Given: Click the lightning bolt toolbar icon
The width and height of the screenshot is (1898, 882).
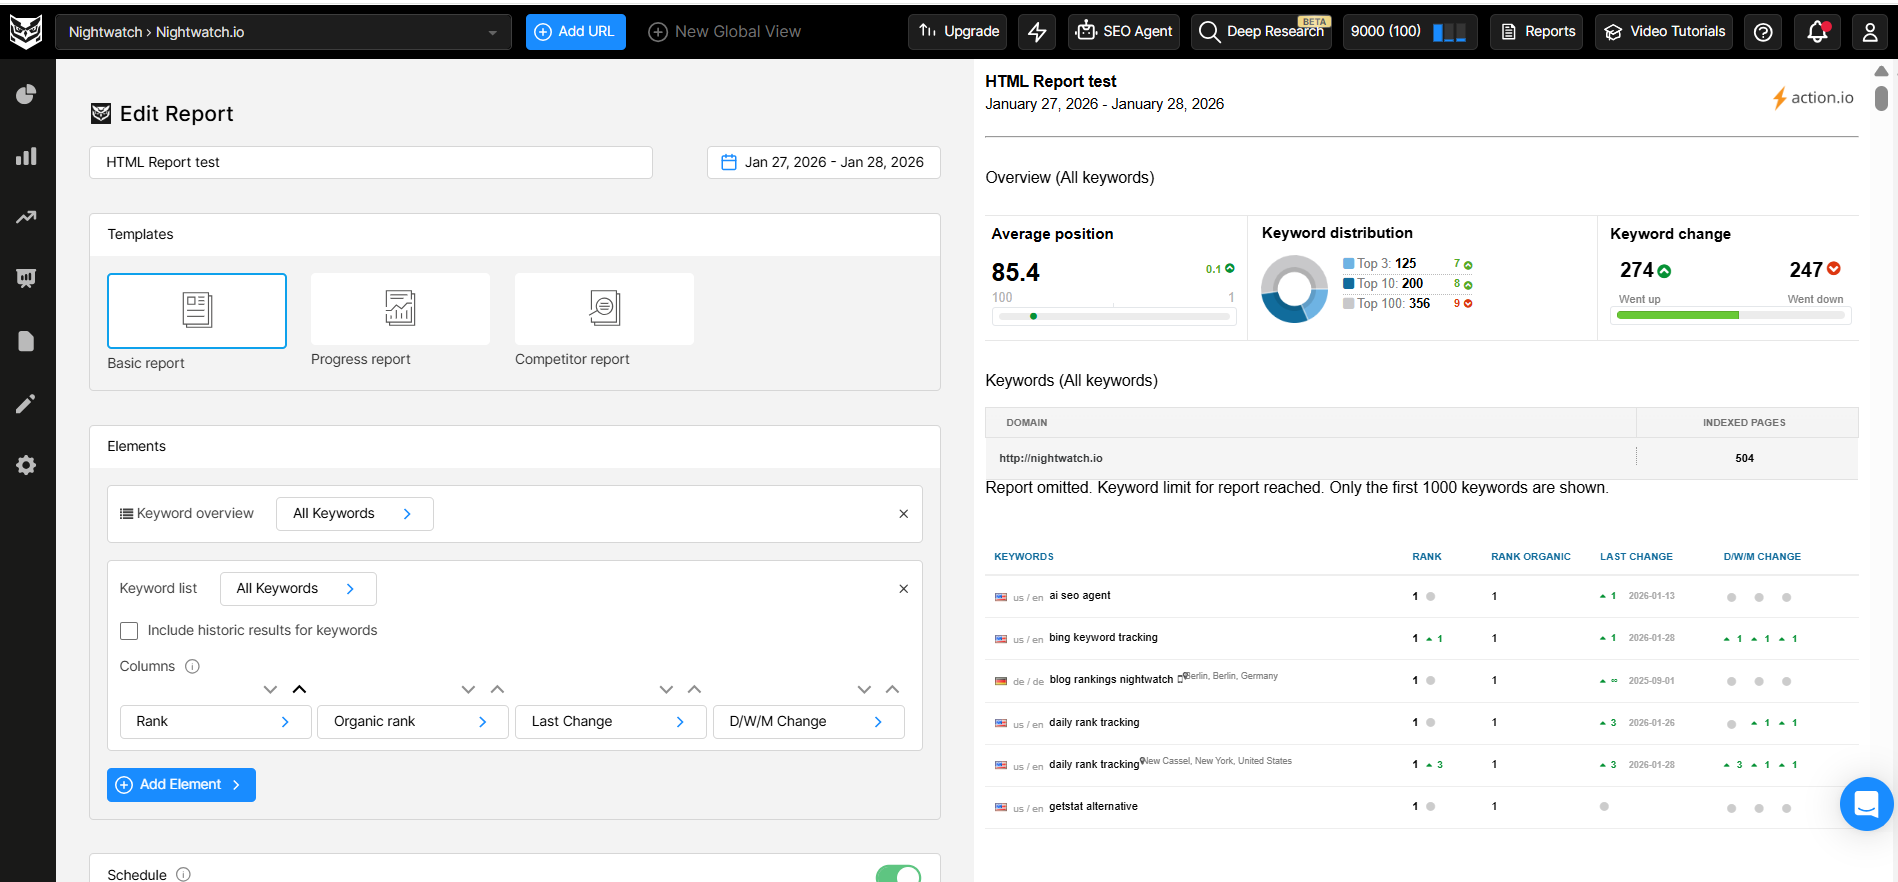Looking at the screenshot, I should pos(1037,32).
